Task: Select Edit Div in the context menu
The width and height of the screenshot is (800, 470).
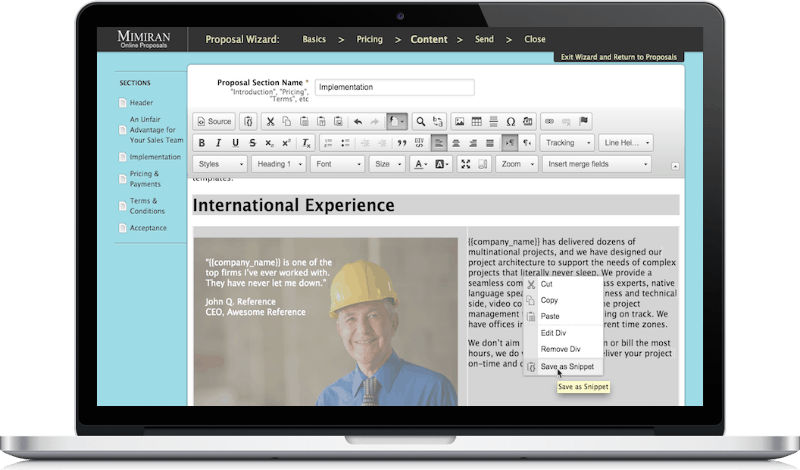Action: [x=563, y=333]
